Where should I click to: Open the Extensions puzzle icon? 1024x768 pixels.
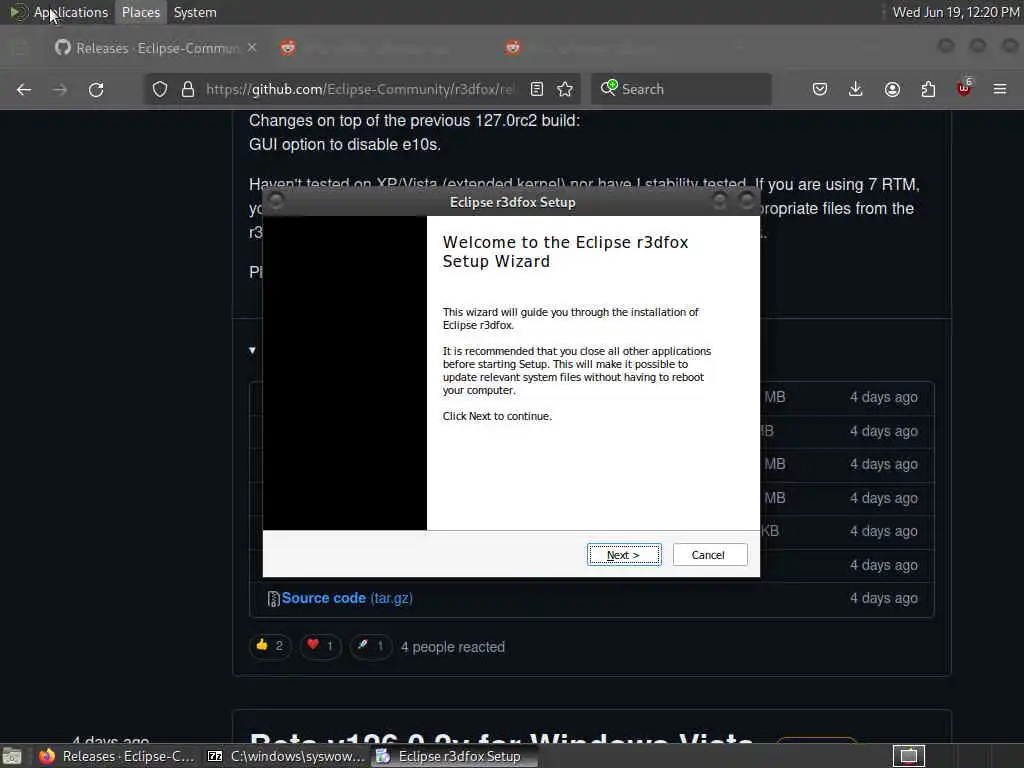pyautogui.click(x=928, y=89)
